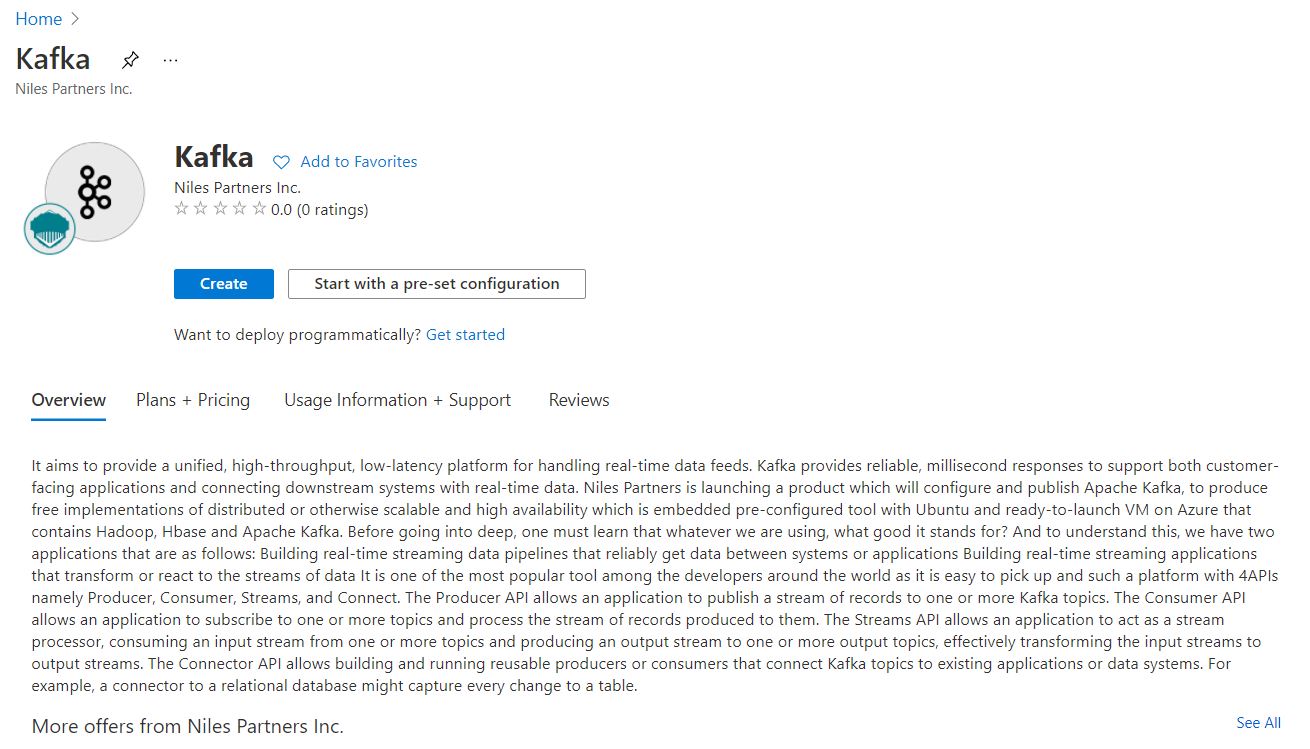
Task: Open the more options ellipsis menu
Action: point(170,60)
